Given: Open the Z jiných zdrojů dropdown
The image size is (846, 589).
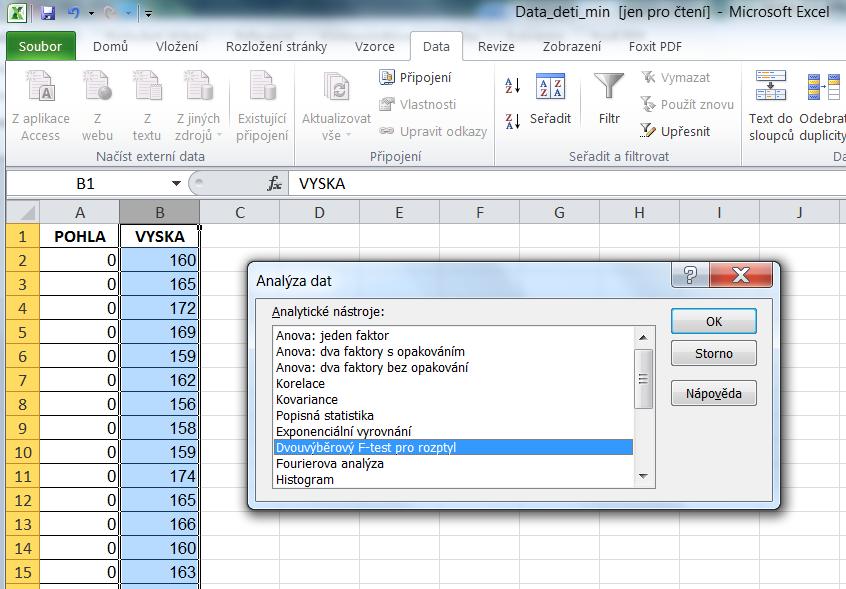Looking at the screenshot, I should (x=199, y=106).
